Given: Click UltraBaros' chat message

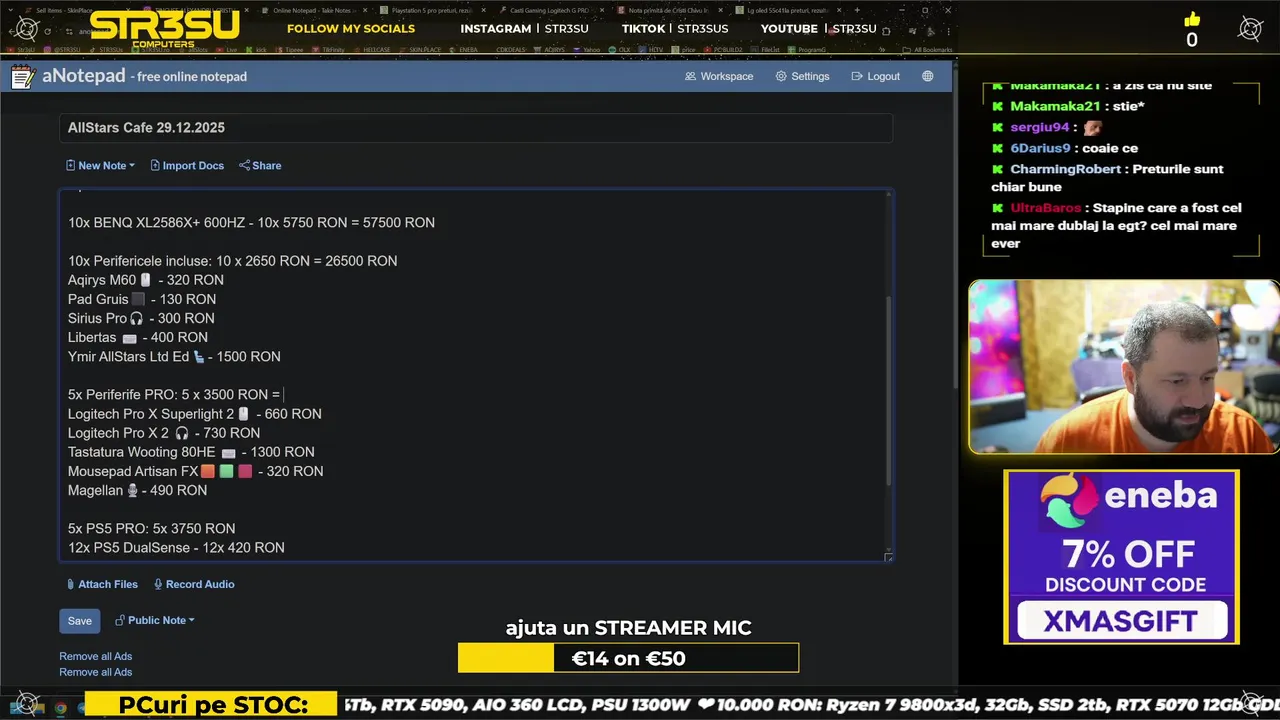Looking at the screenshot, I should (1116, 226).
